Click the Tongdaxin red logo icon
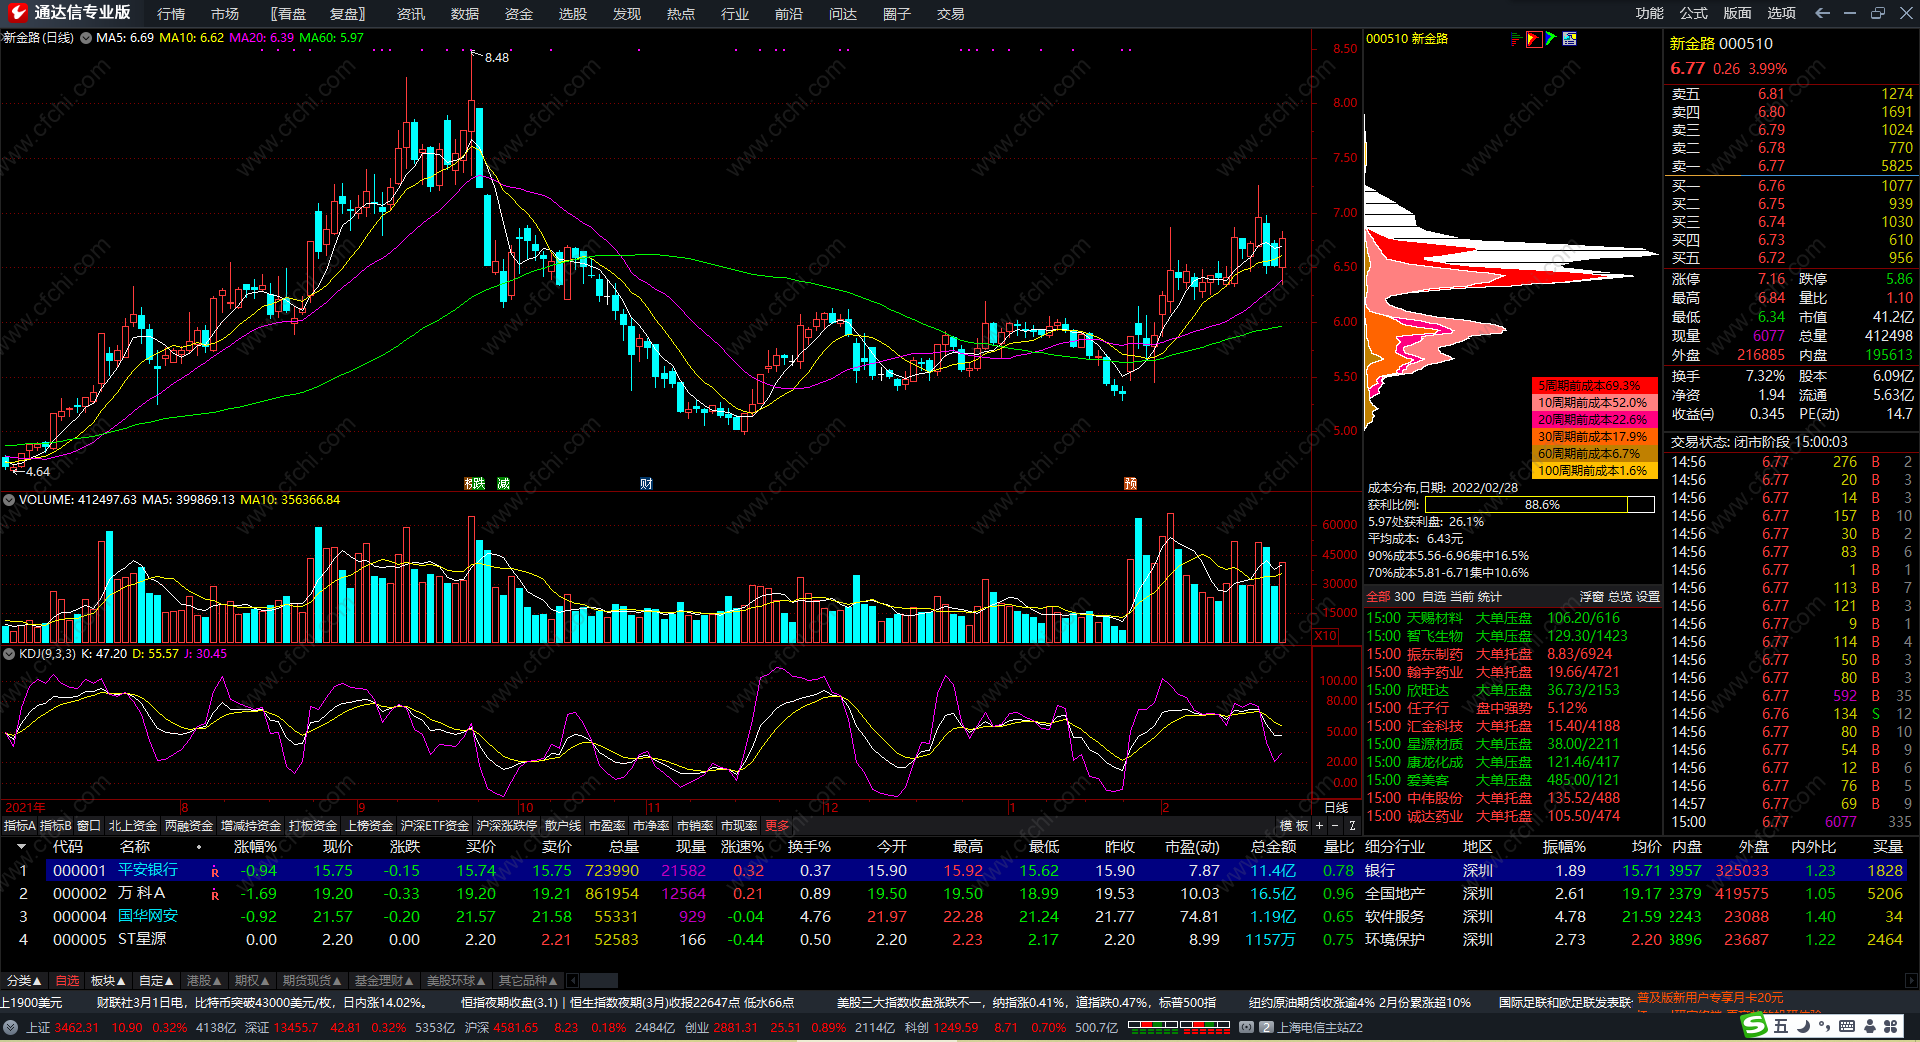The width and height of the screenshot is (1920, 1042). [x=17, y=13]
